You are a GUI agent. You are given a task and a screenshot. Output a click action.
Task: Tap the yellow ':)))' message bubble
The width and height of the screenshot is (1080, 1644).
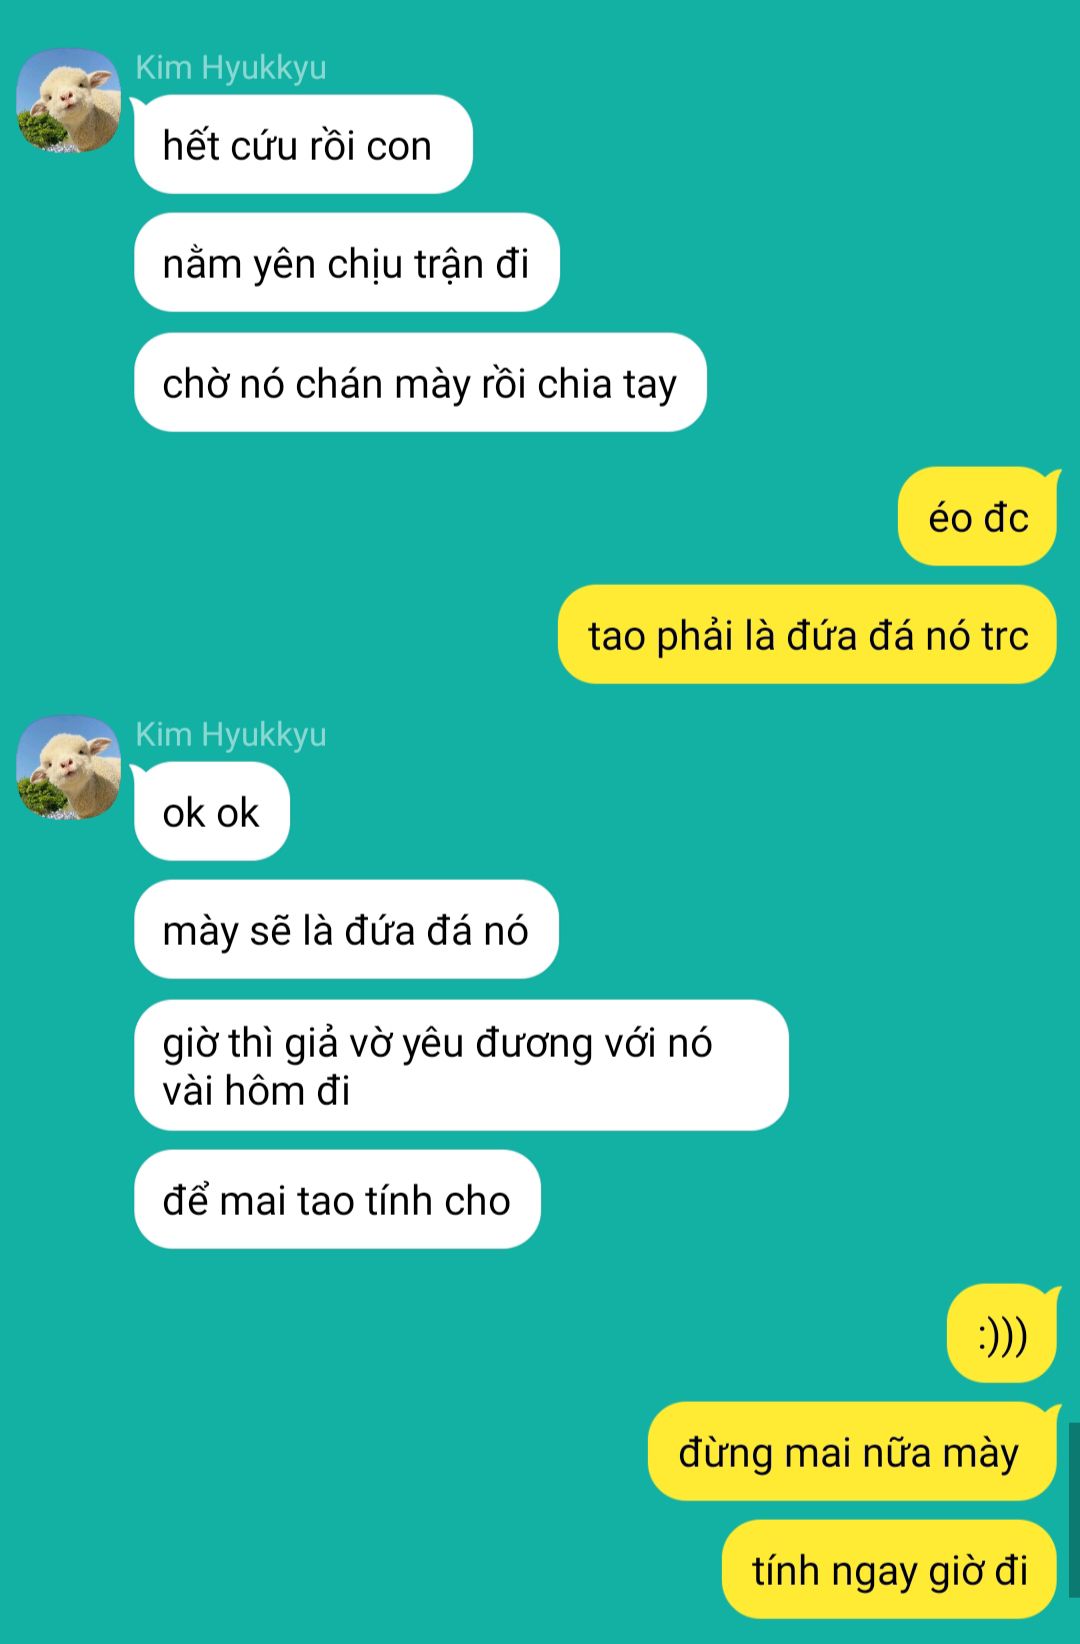(x=1002, y=1334)
